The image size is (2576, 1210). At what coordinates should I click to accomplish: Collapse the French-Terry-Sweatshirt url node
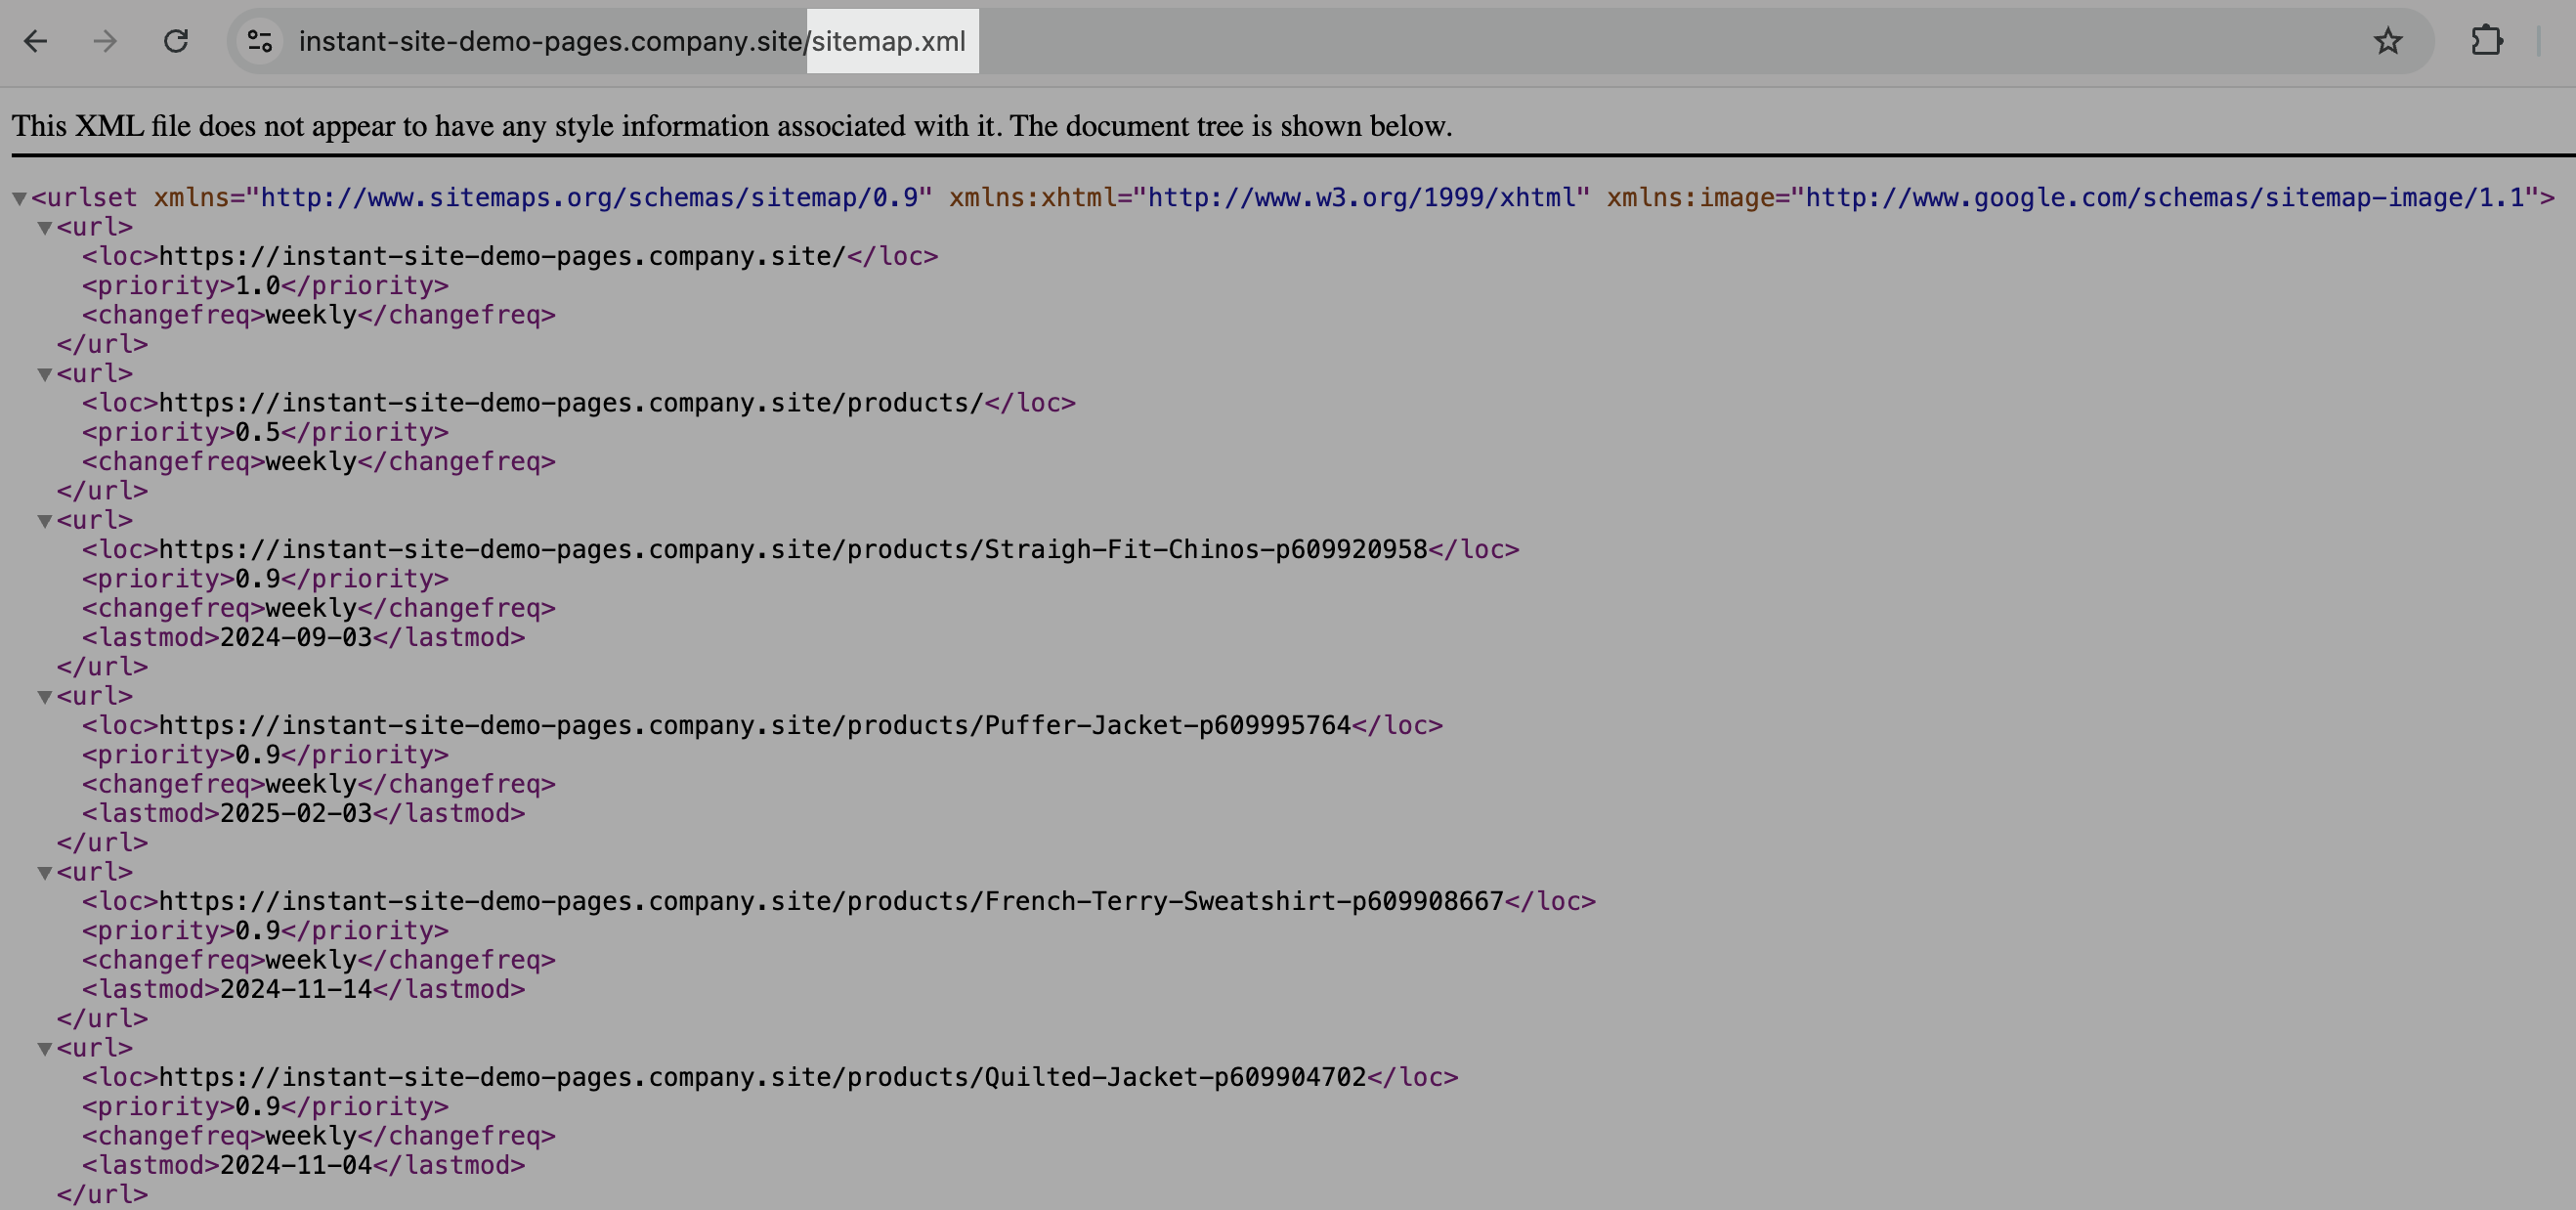point(45,873)
